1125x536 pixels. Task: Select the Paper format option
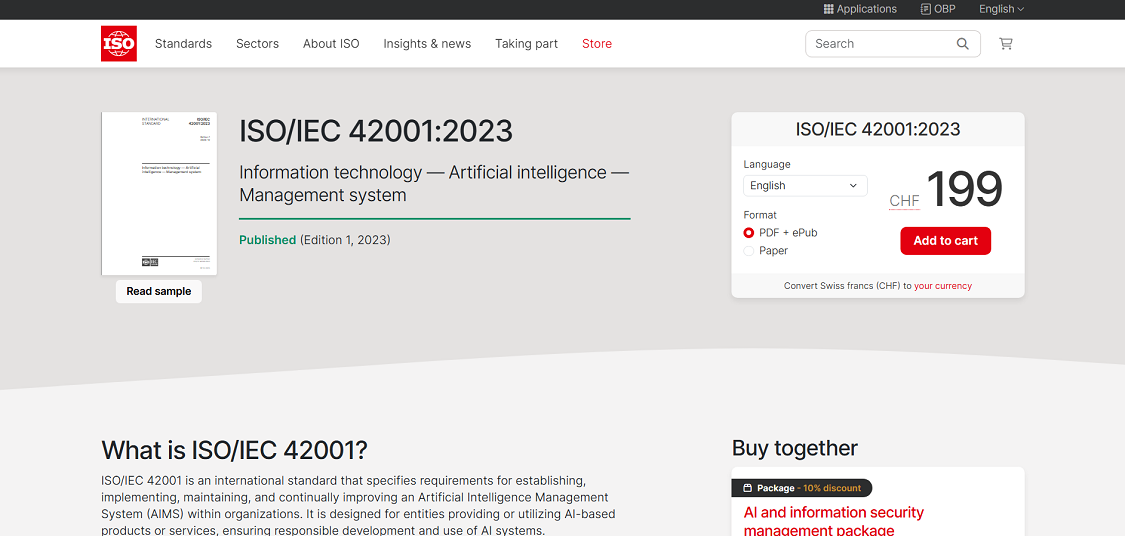(749, 250)
